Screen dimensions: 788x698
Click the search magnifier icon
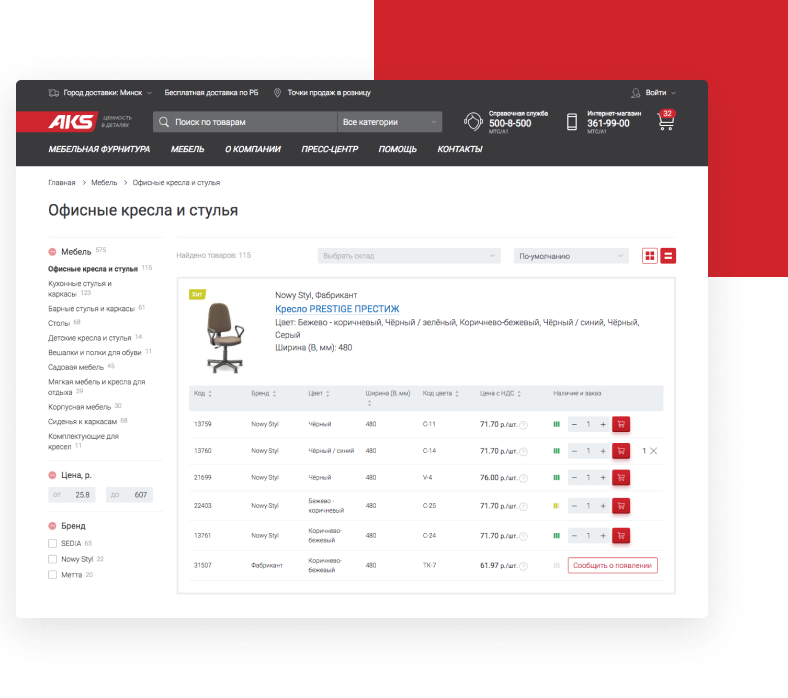click(164, 122)
